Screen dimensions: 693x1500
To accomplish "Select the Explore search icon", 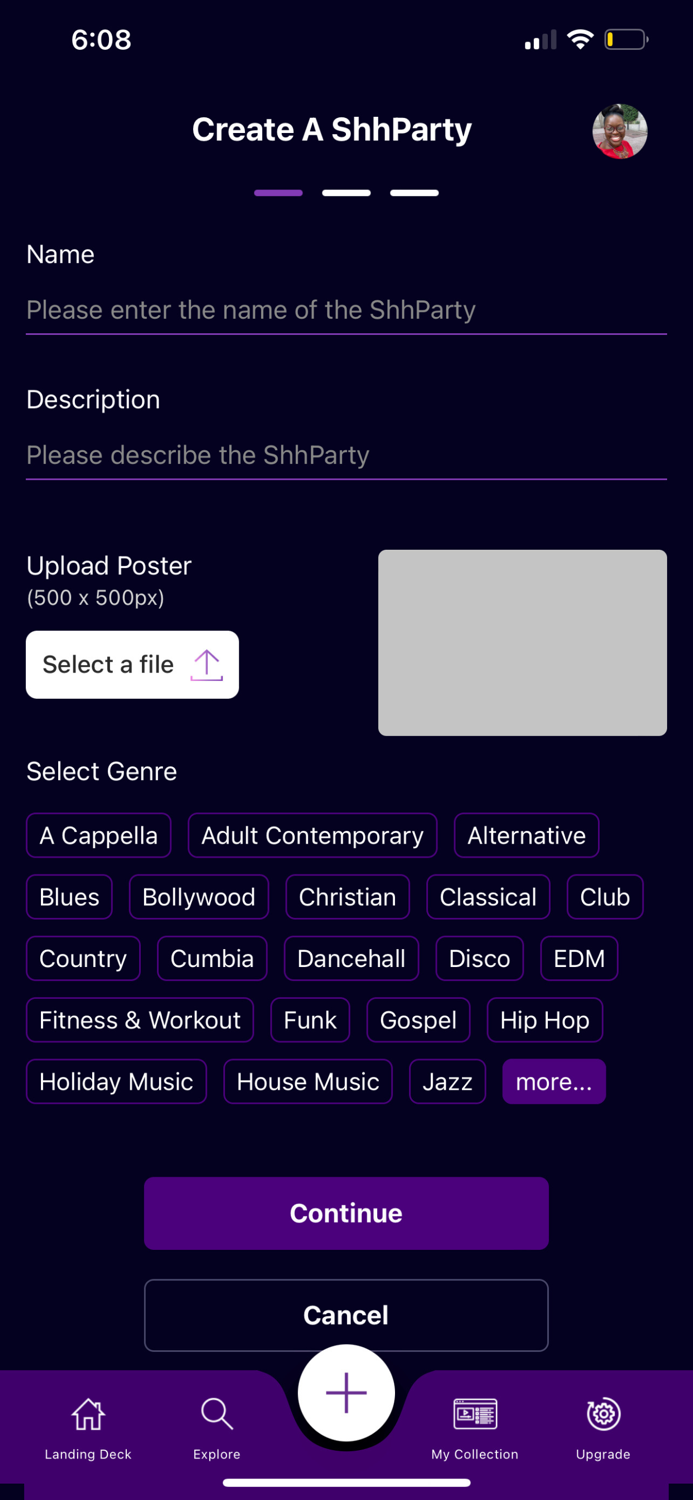I will [x=216, y=1414].
